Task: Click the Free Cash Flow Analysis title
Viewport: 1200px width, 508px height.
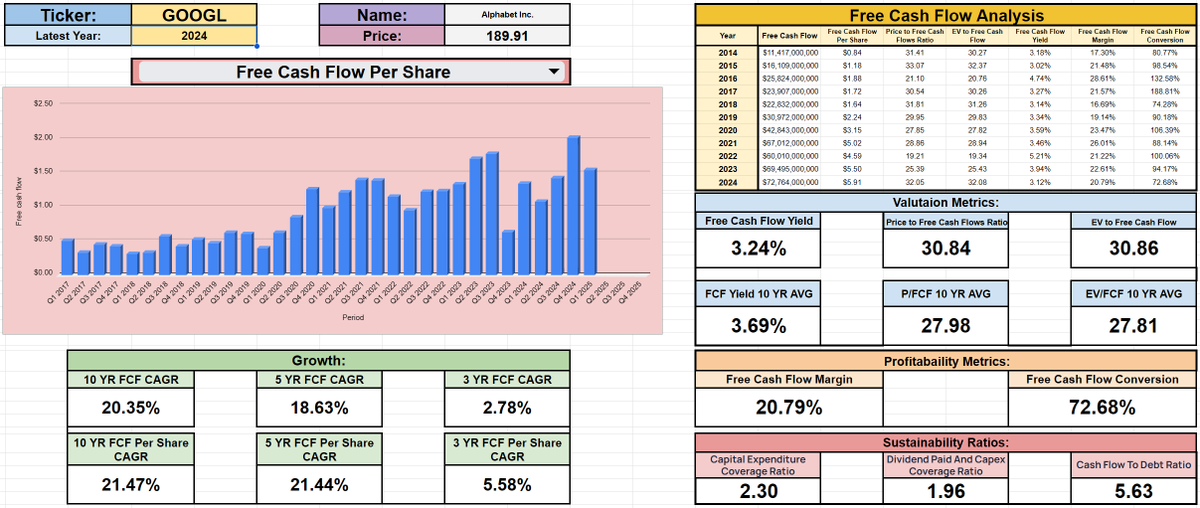Action: coord(946,15)
